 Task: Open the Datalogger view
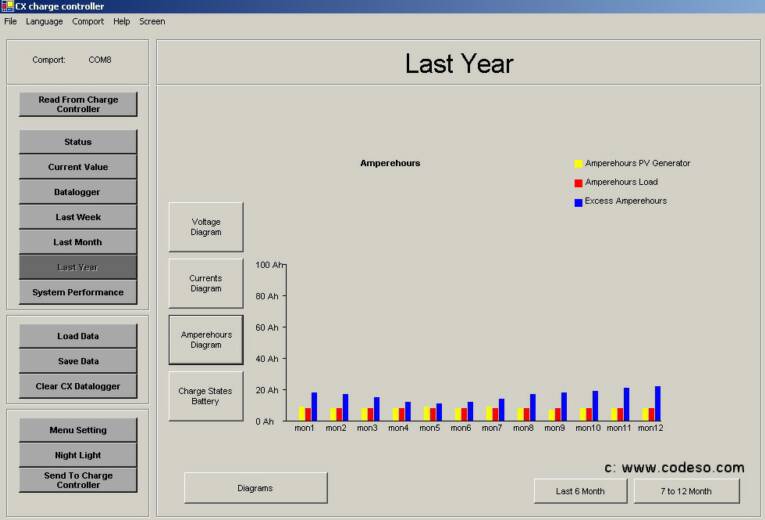78,192
